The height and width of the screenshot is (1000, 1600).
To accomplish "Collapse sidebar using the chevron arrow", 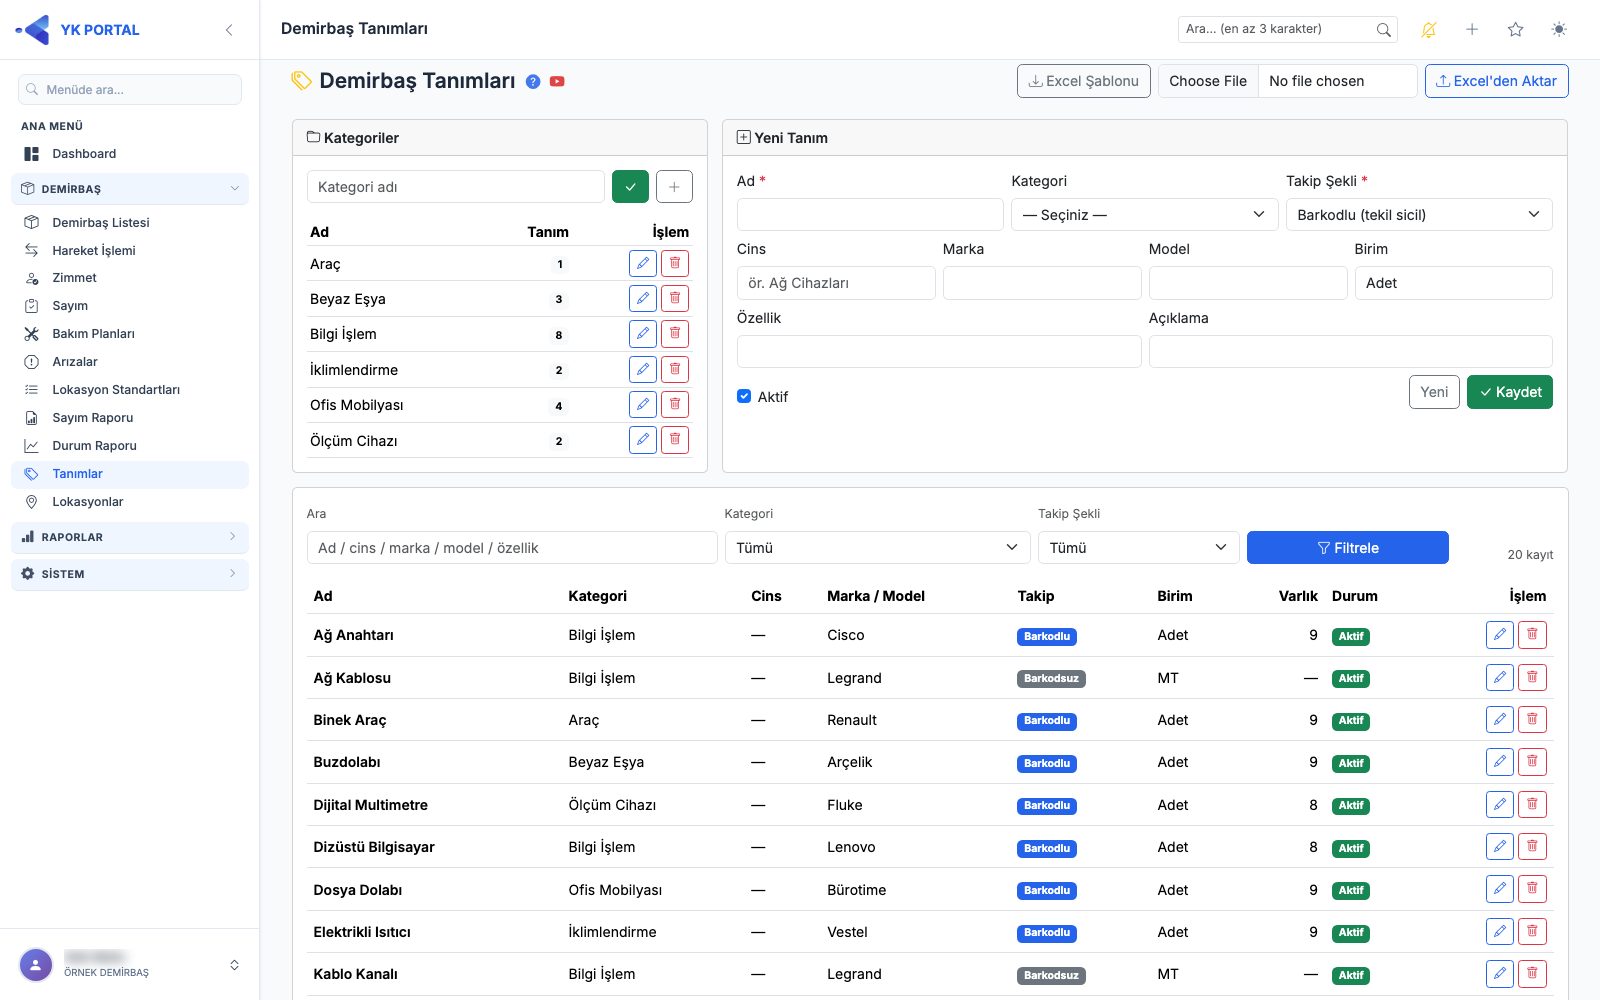I will (229, 30).
